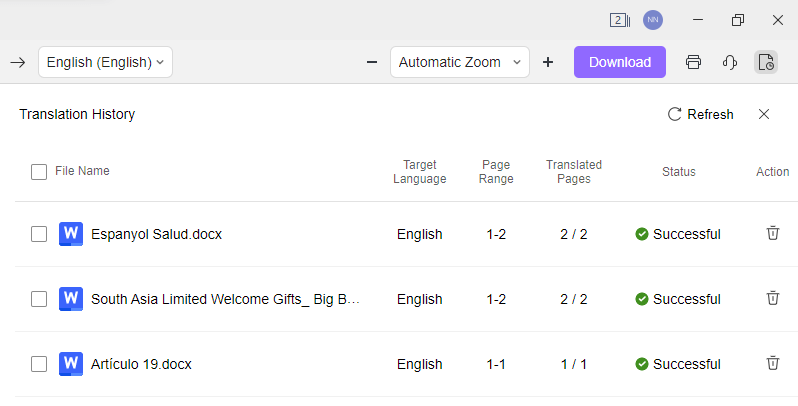Click the Target Language column header

pyautogui.click(x=419, y=172)
